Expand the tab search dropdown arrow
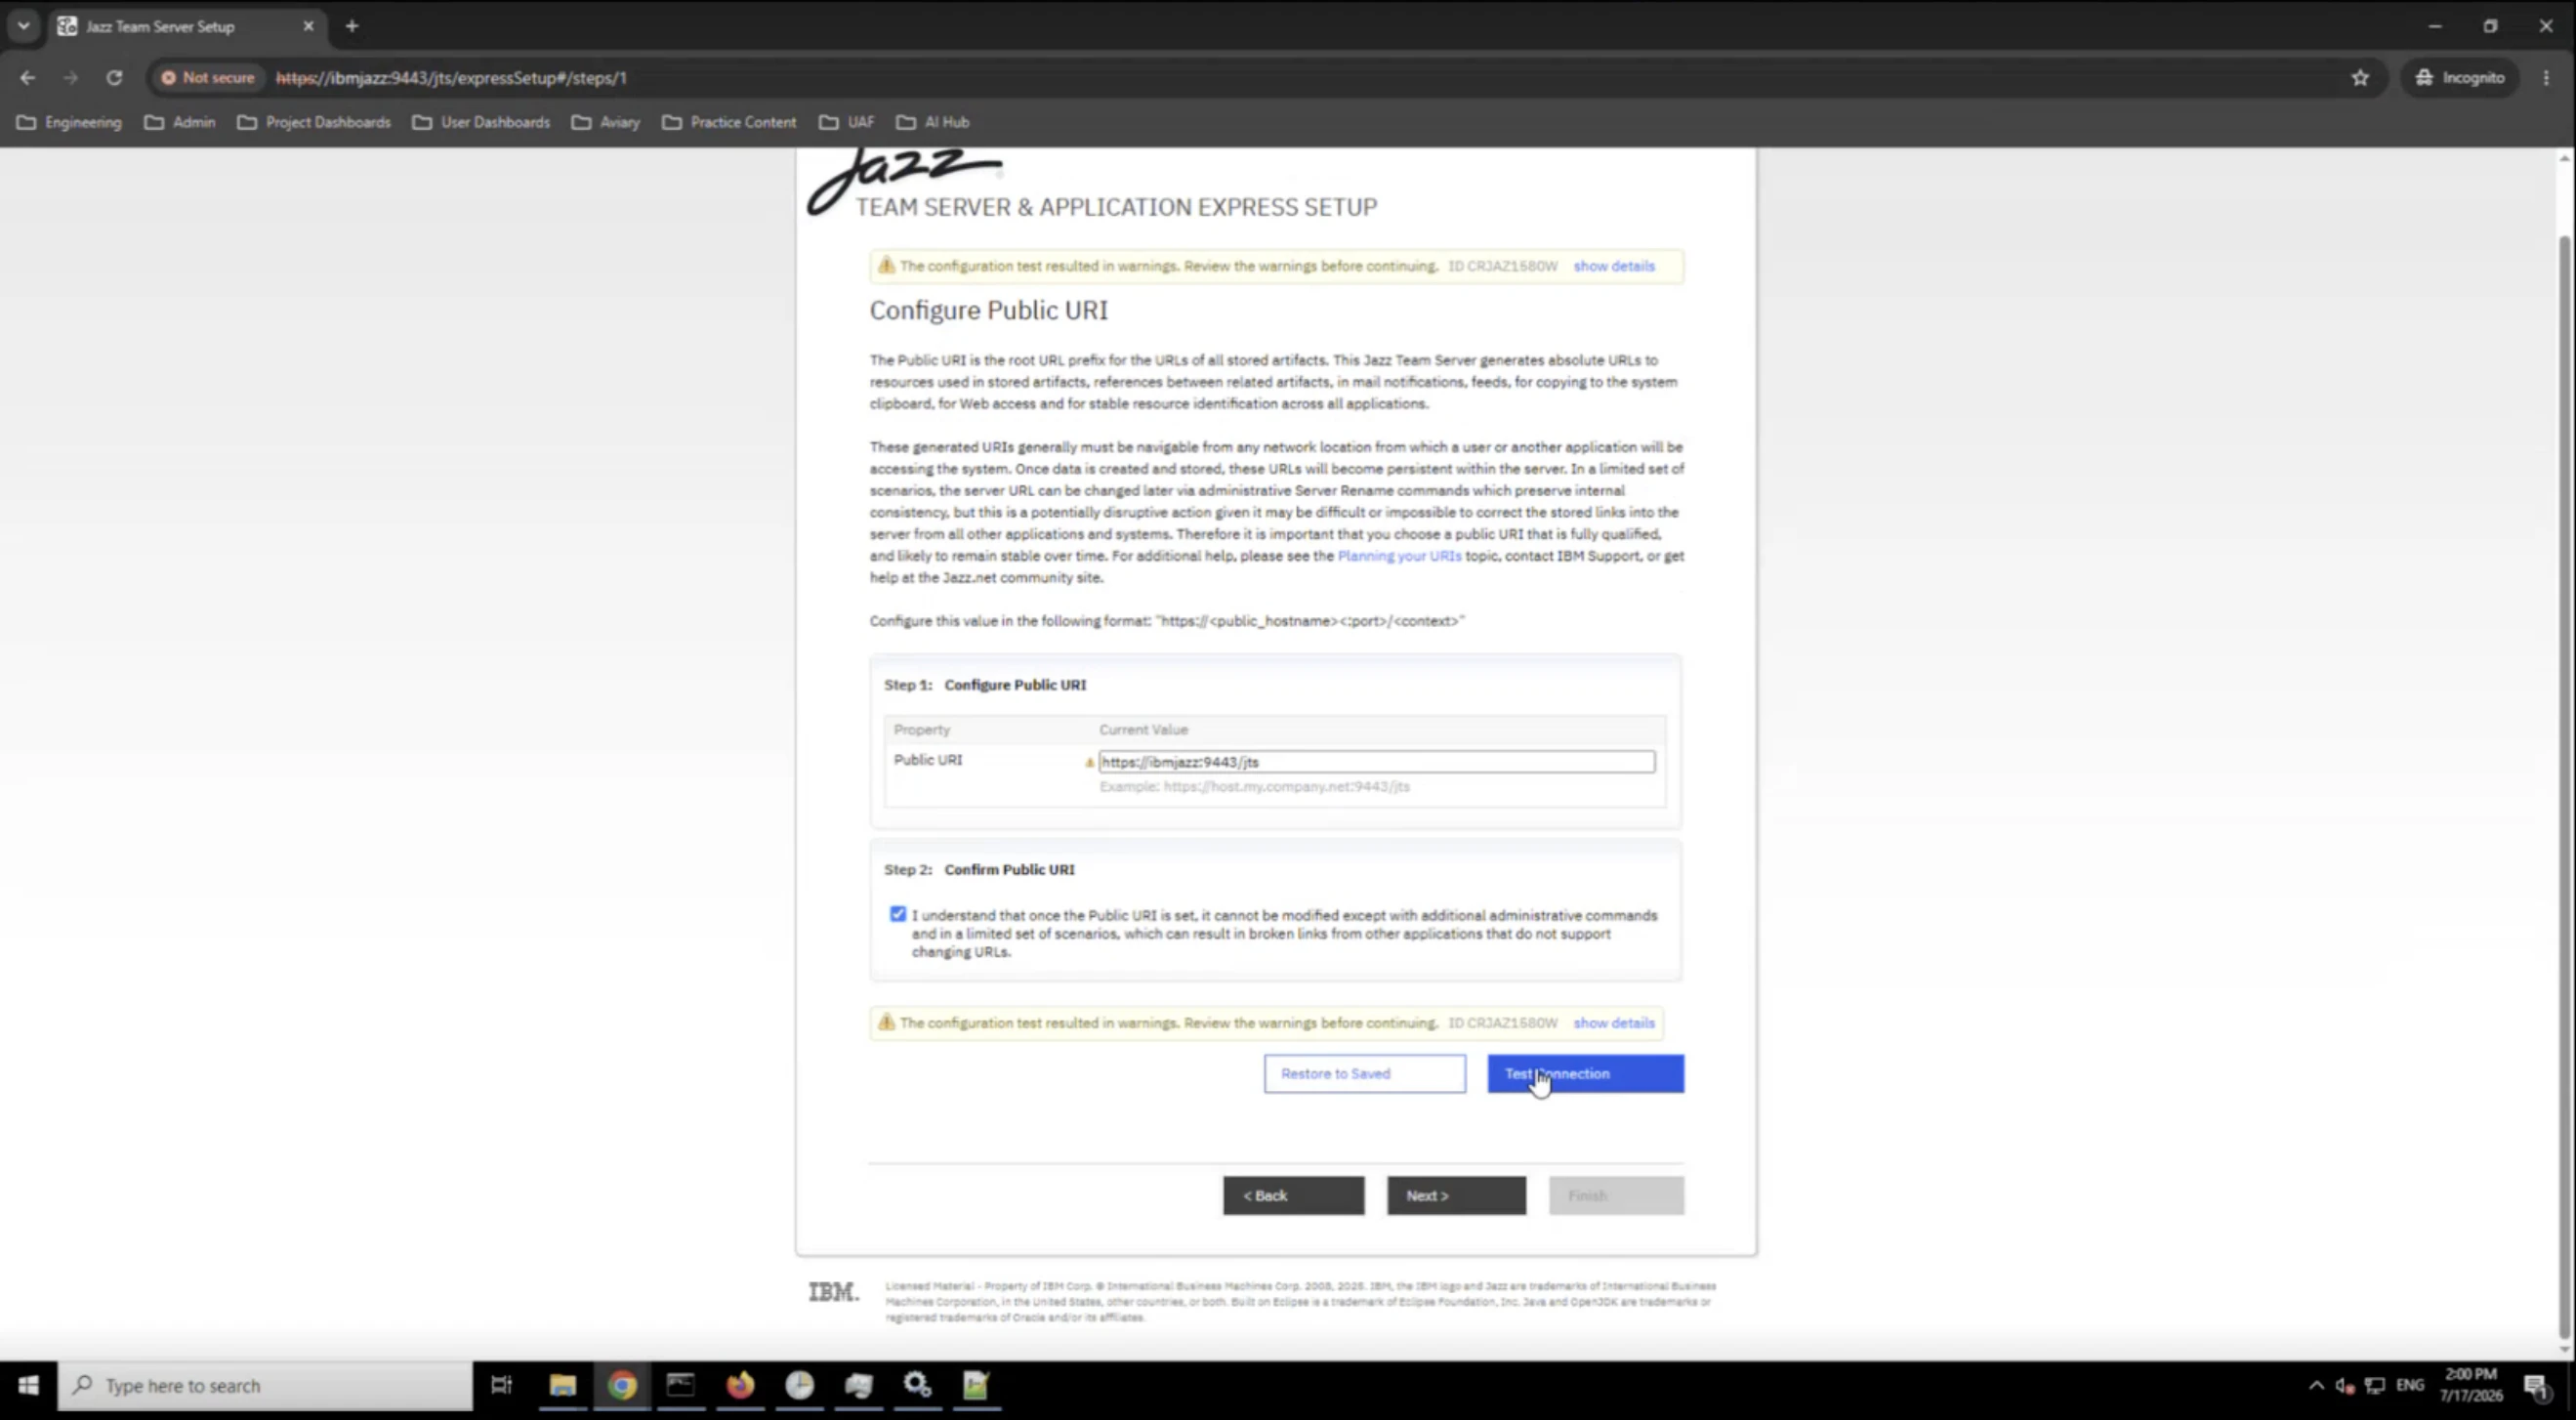This screenshot has height=1420, width=2576. tap(23, 26)
